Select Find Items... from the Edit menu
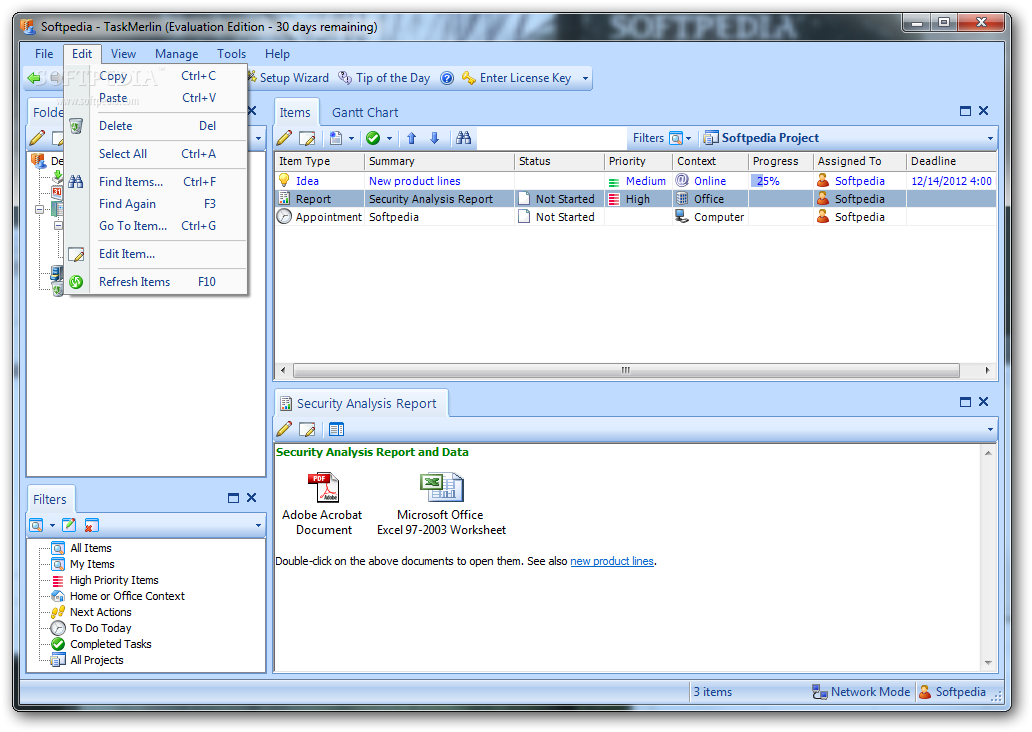This screenshot has height=732, width=1032. point(157,182)
